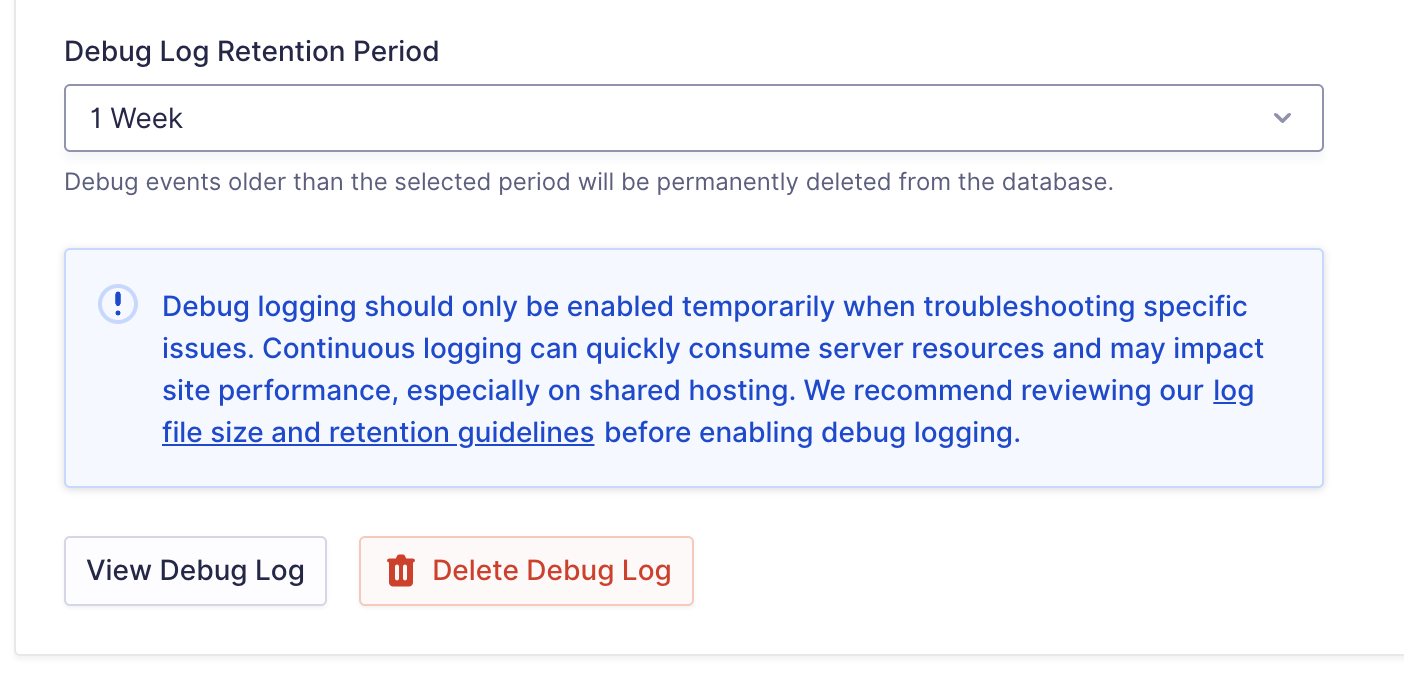This screenshot has width=1404, height=682.
Task: Click "We recommend reviewing our" notice text
Action: [x=1004, y=390]
